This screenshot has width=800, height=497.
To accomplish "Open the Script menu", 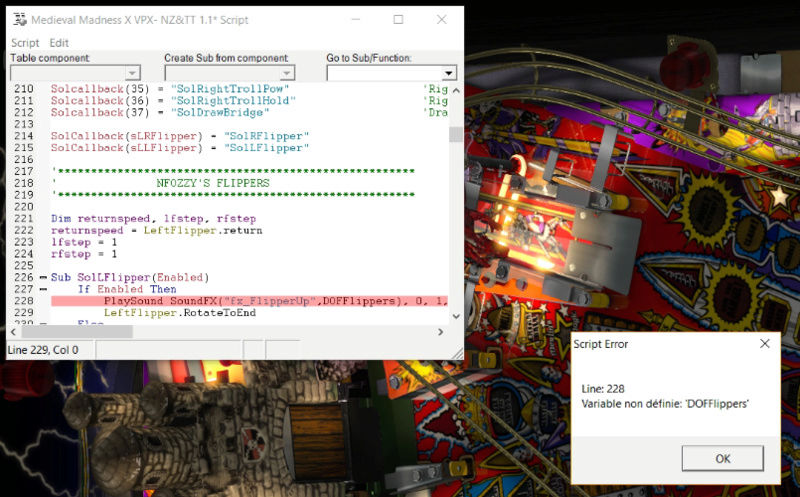I will click(x=25, y=43).
